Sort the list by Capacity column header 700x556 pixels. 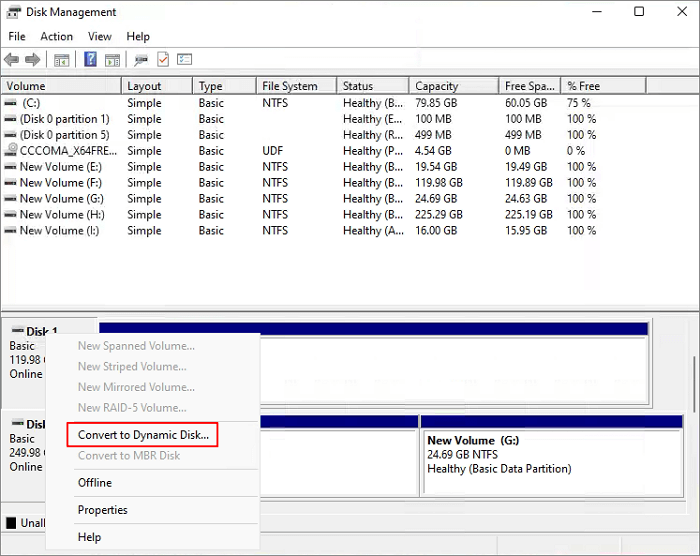(x=436, y=86)
